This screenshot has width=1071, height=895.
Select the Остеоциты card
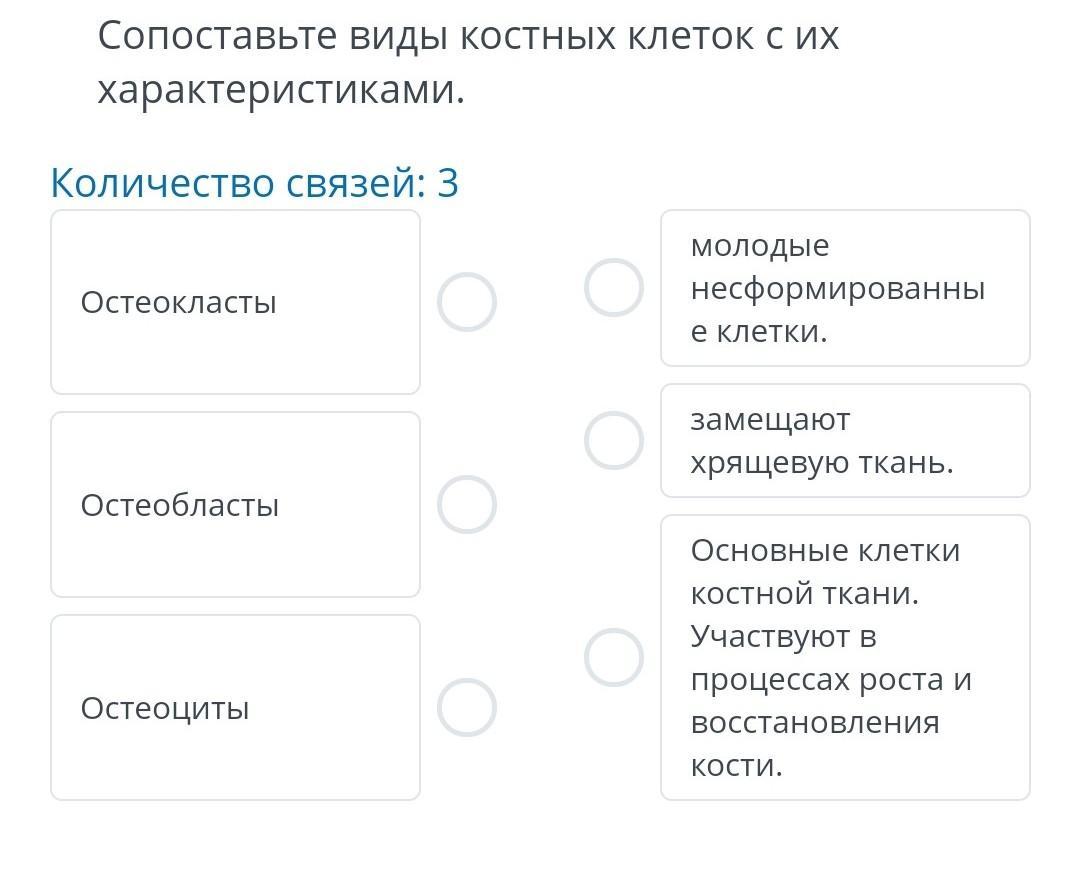coord(236,708)
